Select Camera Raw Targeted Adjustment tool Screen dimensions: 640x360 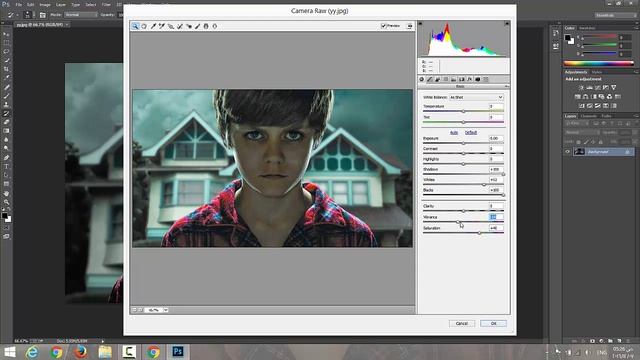[x=171, y=26]
